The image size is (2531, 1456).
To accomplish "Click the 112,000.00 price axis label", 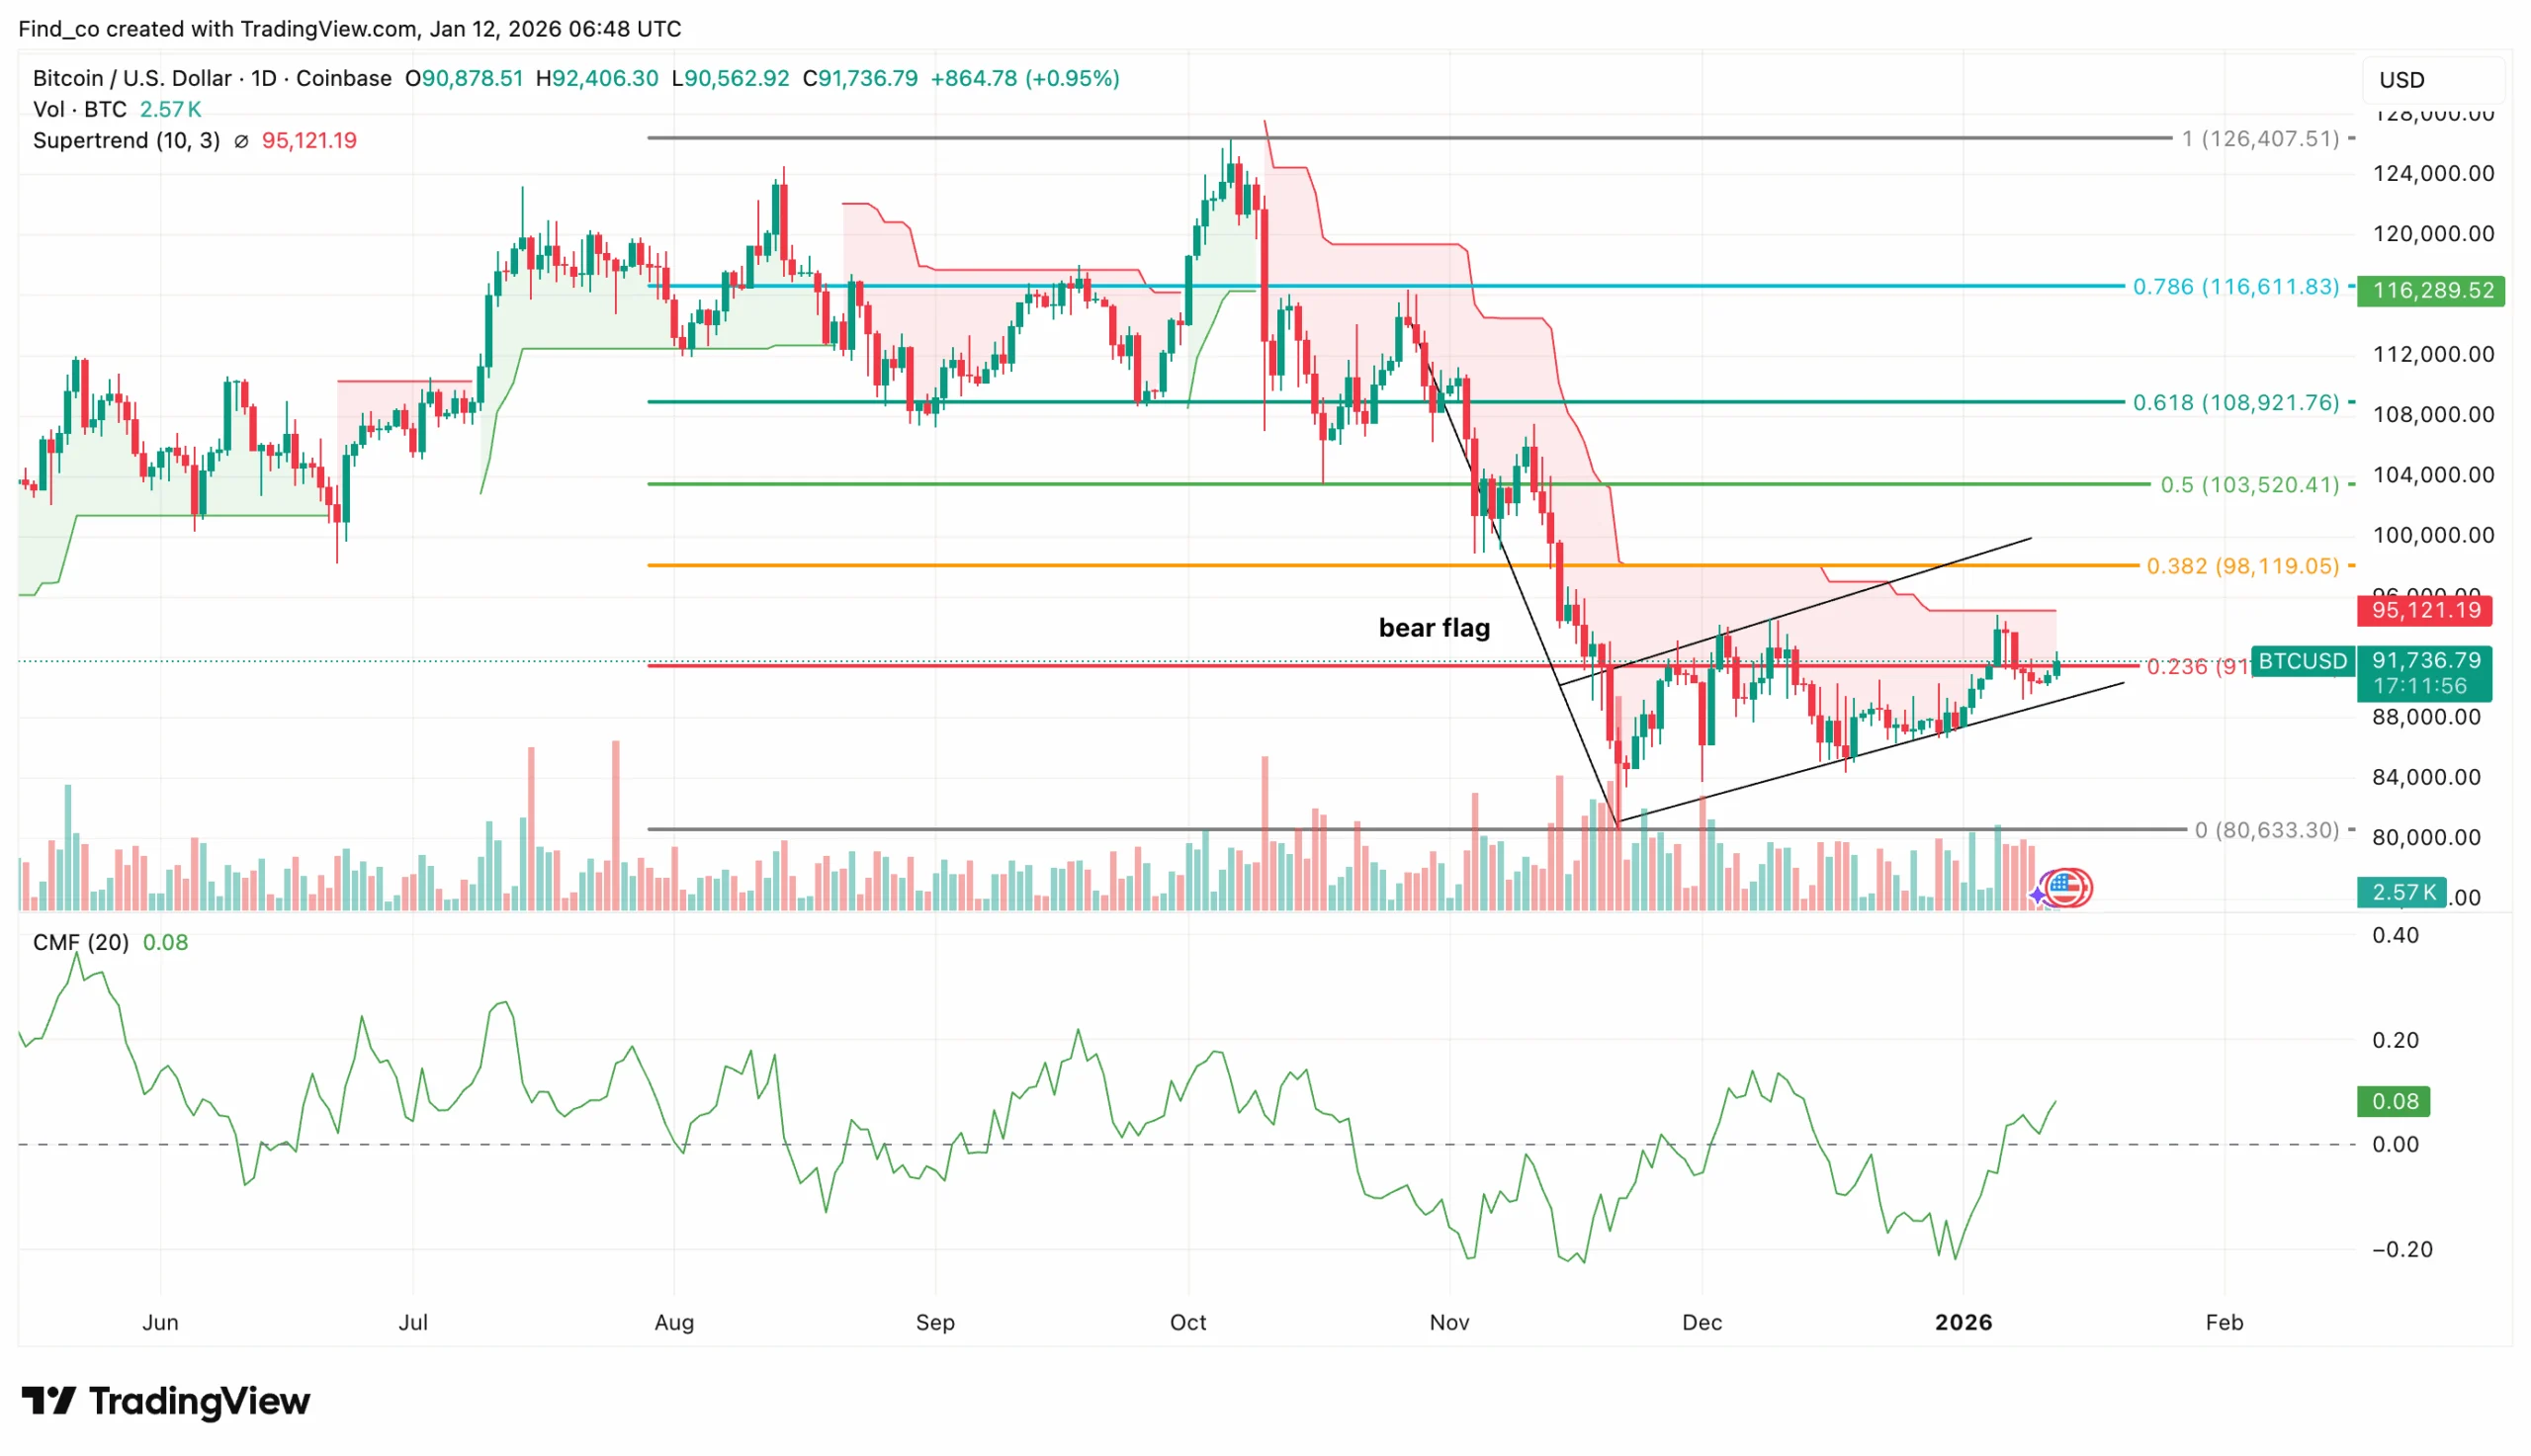I will point(2434,354).
